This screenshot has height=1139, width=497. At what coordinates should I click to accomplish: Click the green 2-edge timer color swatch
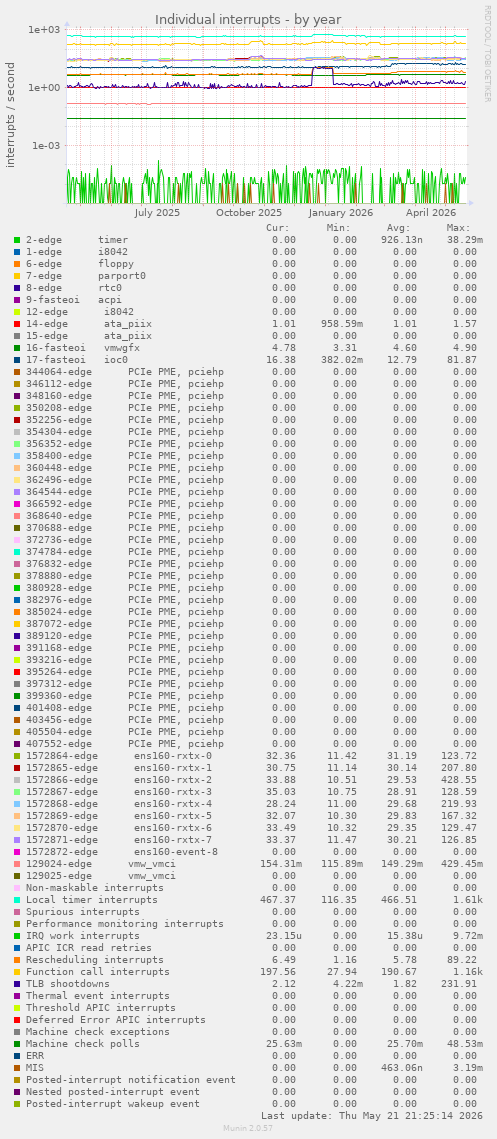17,240
